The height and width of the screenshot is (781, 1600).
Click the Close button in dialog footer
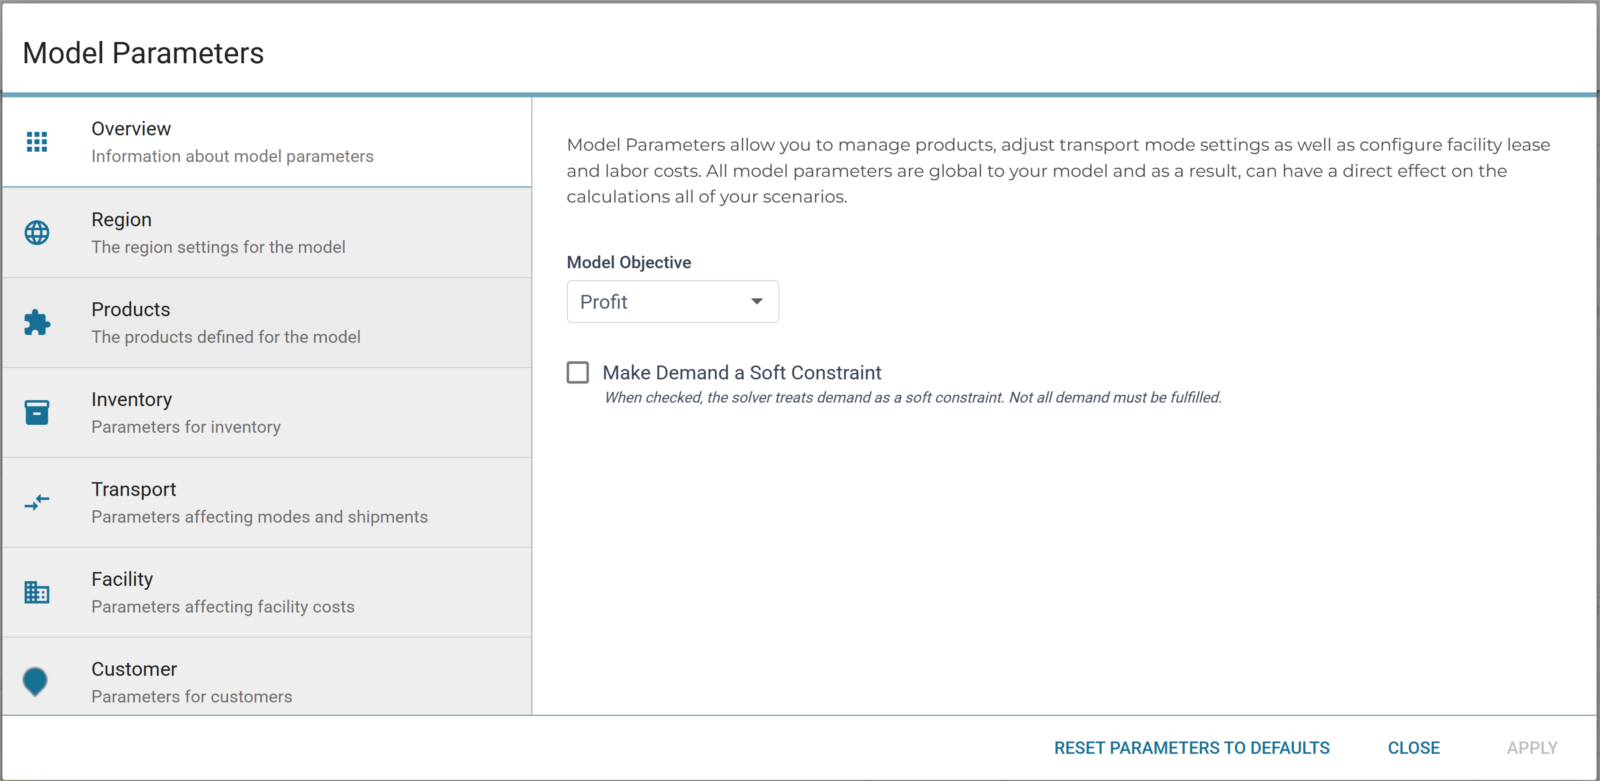(1413, 748)
